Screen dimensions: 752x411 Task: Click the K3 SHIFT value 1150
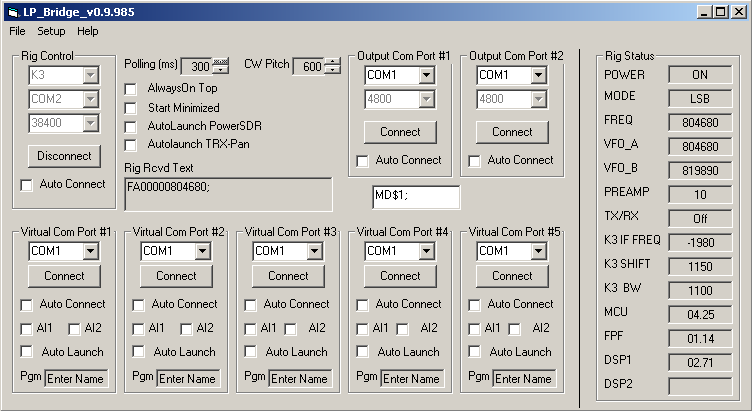(700, 267)
